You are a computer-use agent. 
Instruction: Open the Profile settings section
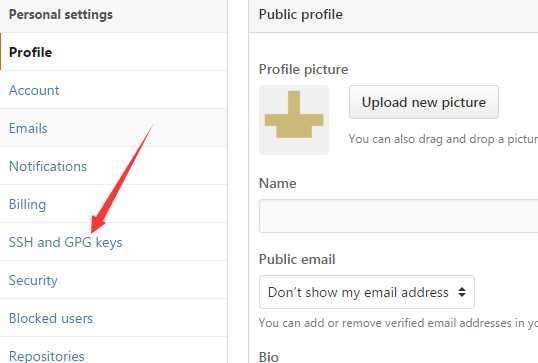point(113,52)
